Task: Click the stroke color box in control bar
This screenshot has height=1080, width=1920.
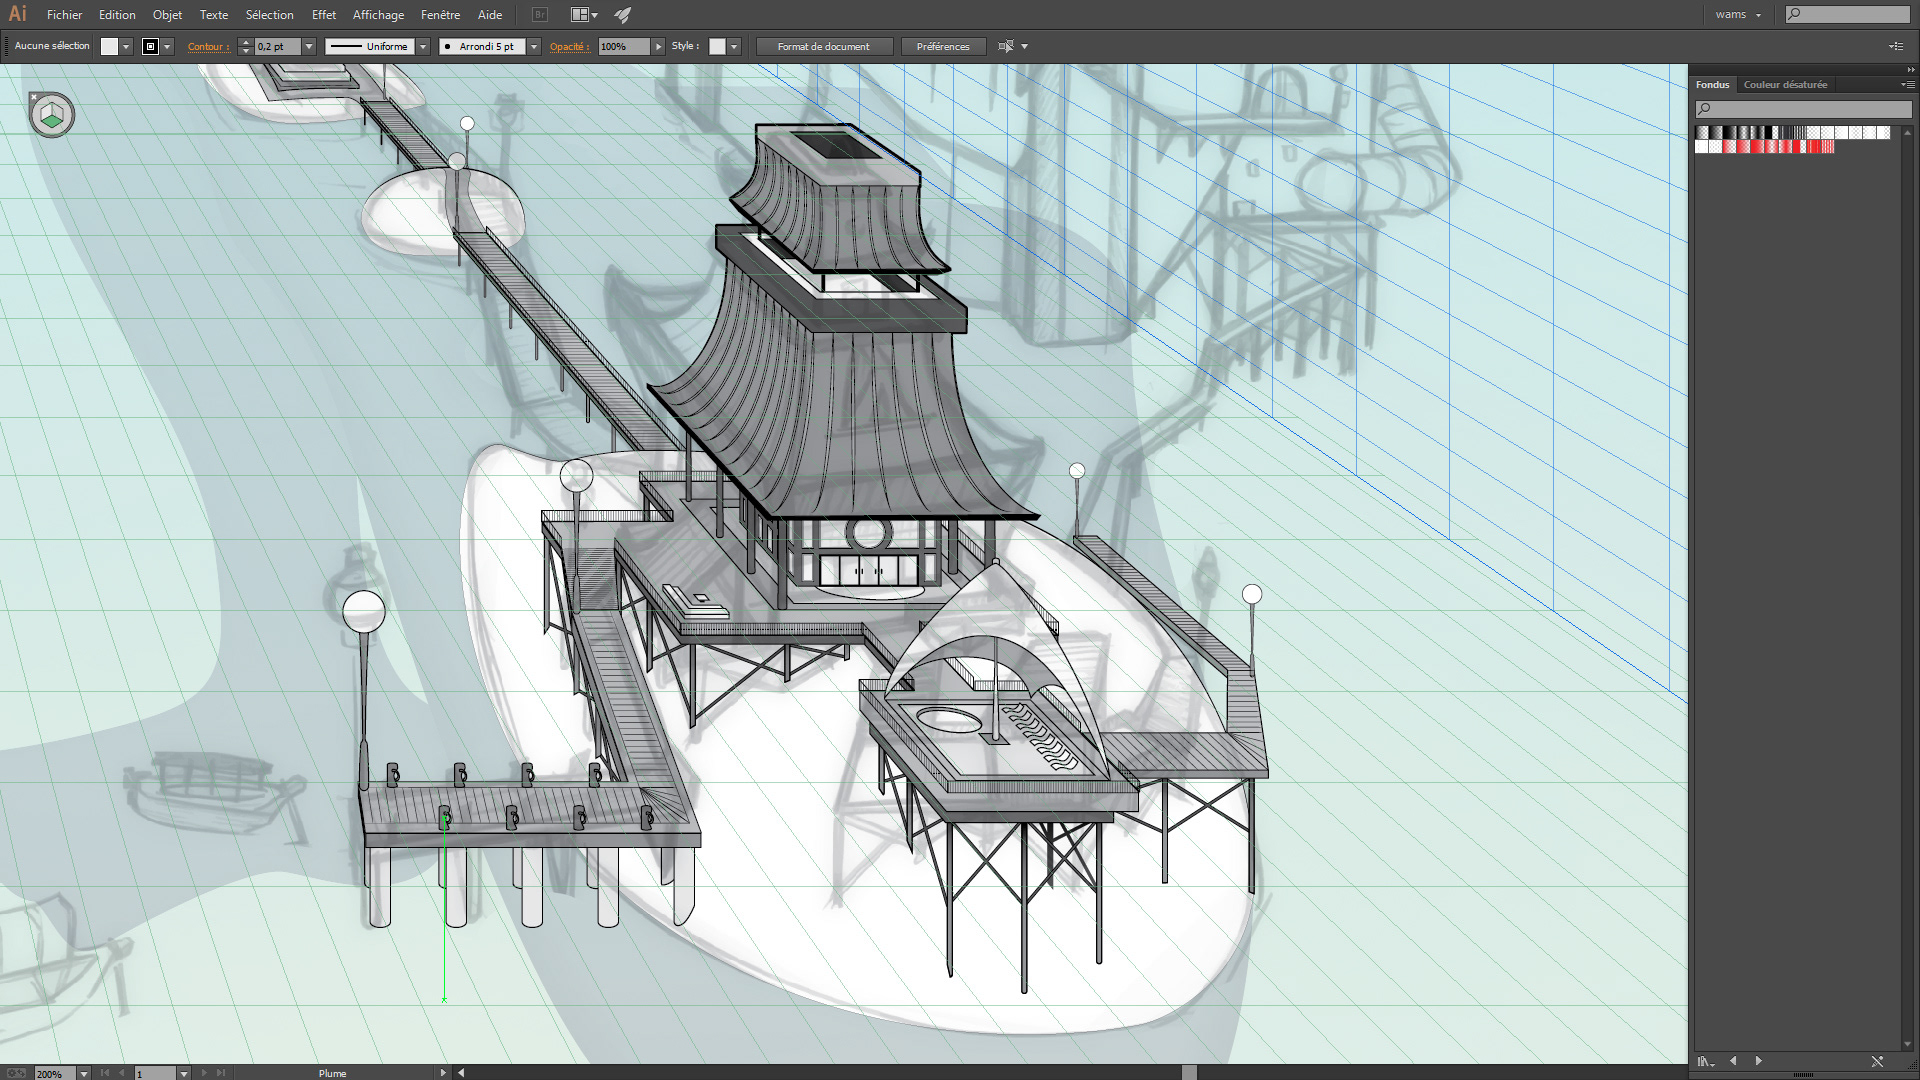Action: pyautogui.click(x=151, y=46)
